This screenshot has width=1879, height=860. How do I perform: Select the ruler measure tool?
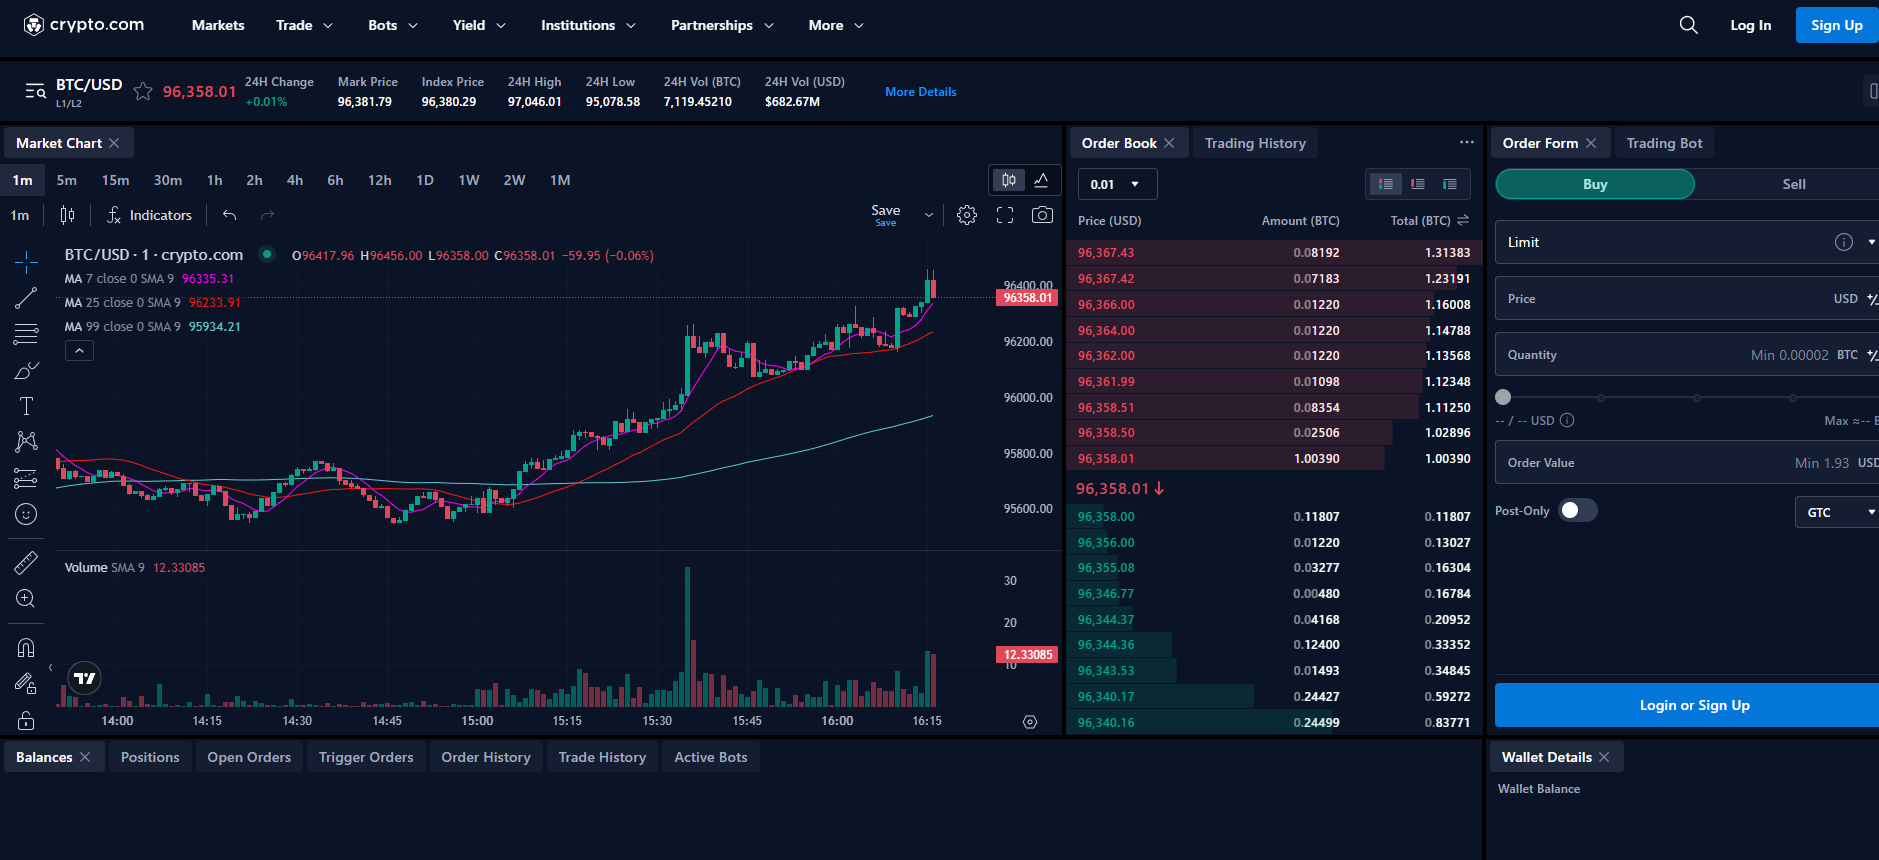(x=26, y=562)
